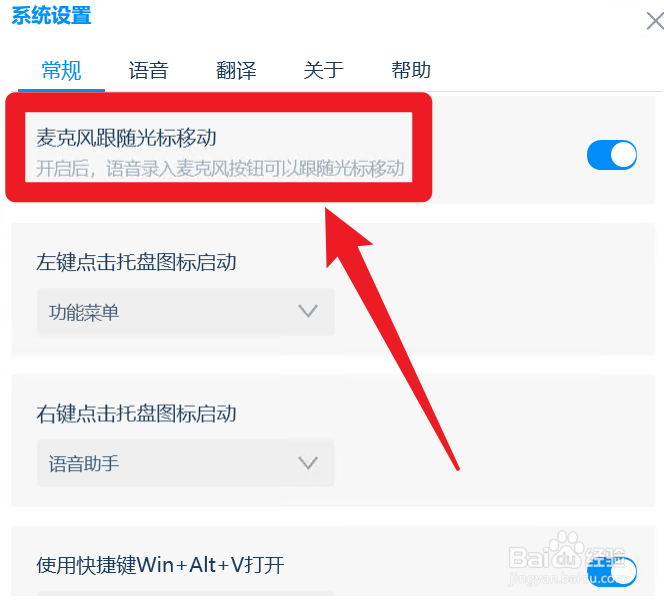Click the Baidu paw logo watermark
This screenshot has width=664, height=602.
[564, 550]
